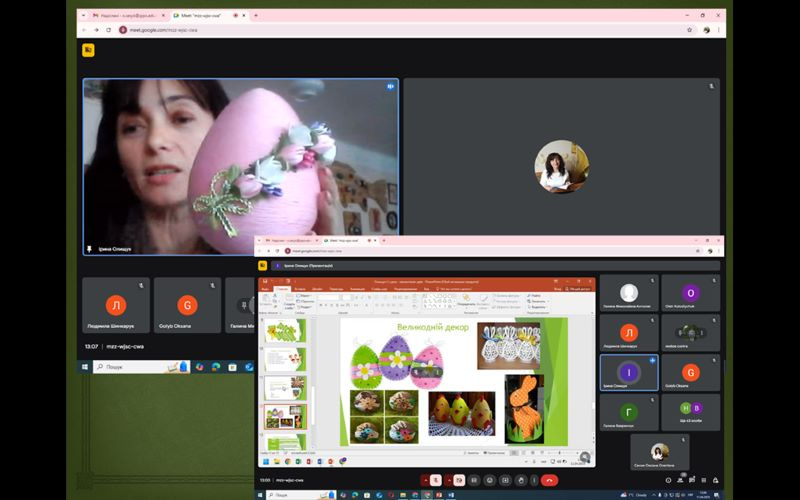Click the yellow Meet icon in front window

[262, 265]
